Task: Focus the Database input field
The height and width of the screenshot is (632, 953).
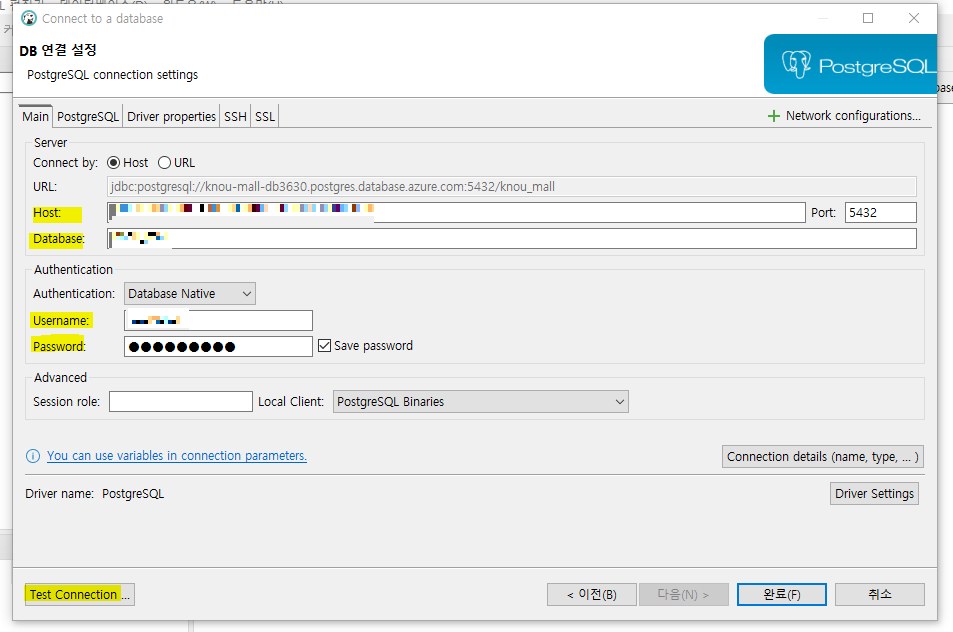Action: pos(512,239)
